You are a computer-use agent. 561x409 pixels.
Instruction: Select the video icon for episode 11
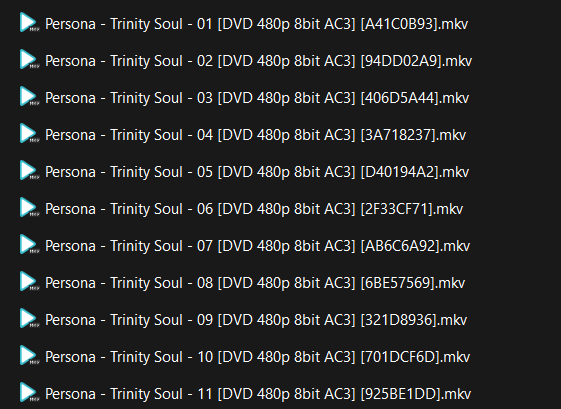pyautogui.click(x=29, y=393)
